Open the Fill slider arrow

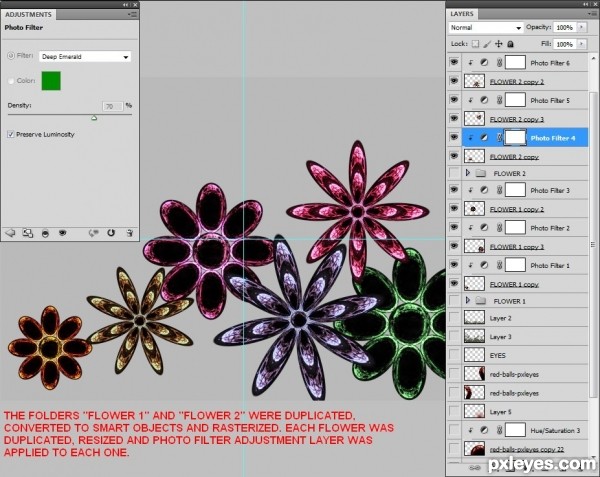tap(582, 44)
